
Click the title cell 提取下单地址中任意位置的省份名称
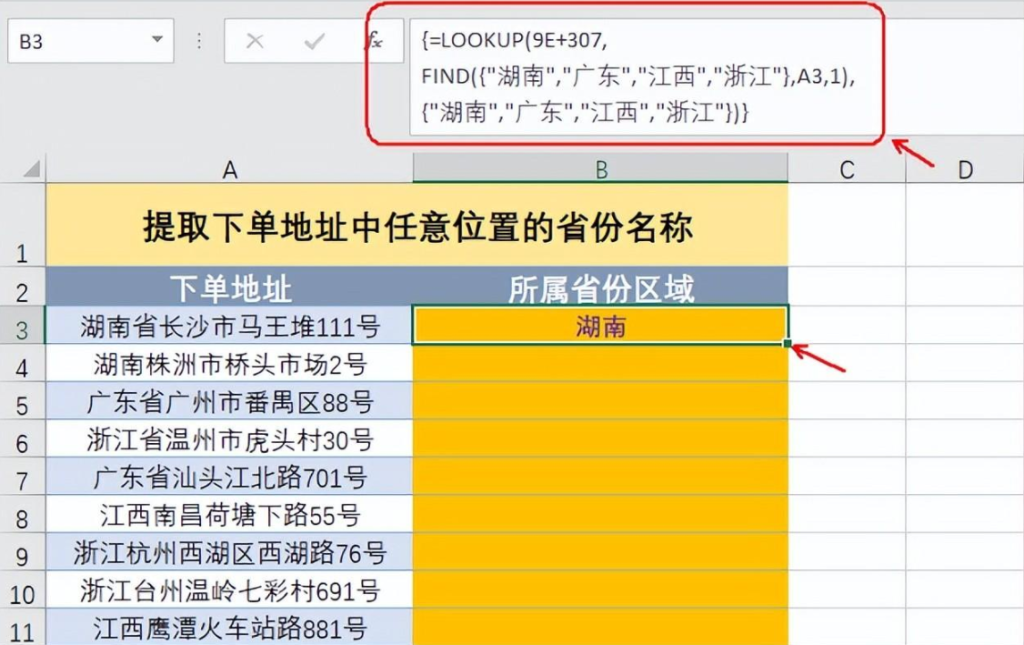point(417,225)
